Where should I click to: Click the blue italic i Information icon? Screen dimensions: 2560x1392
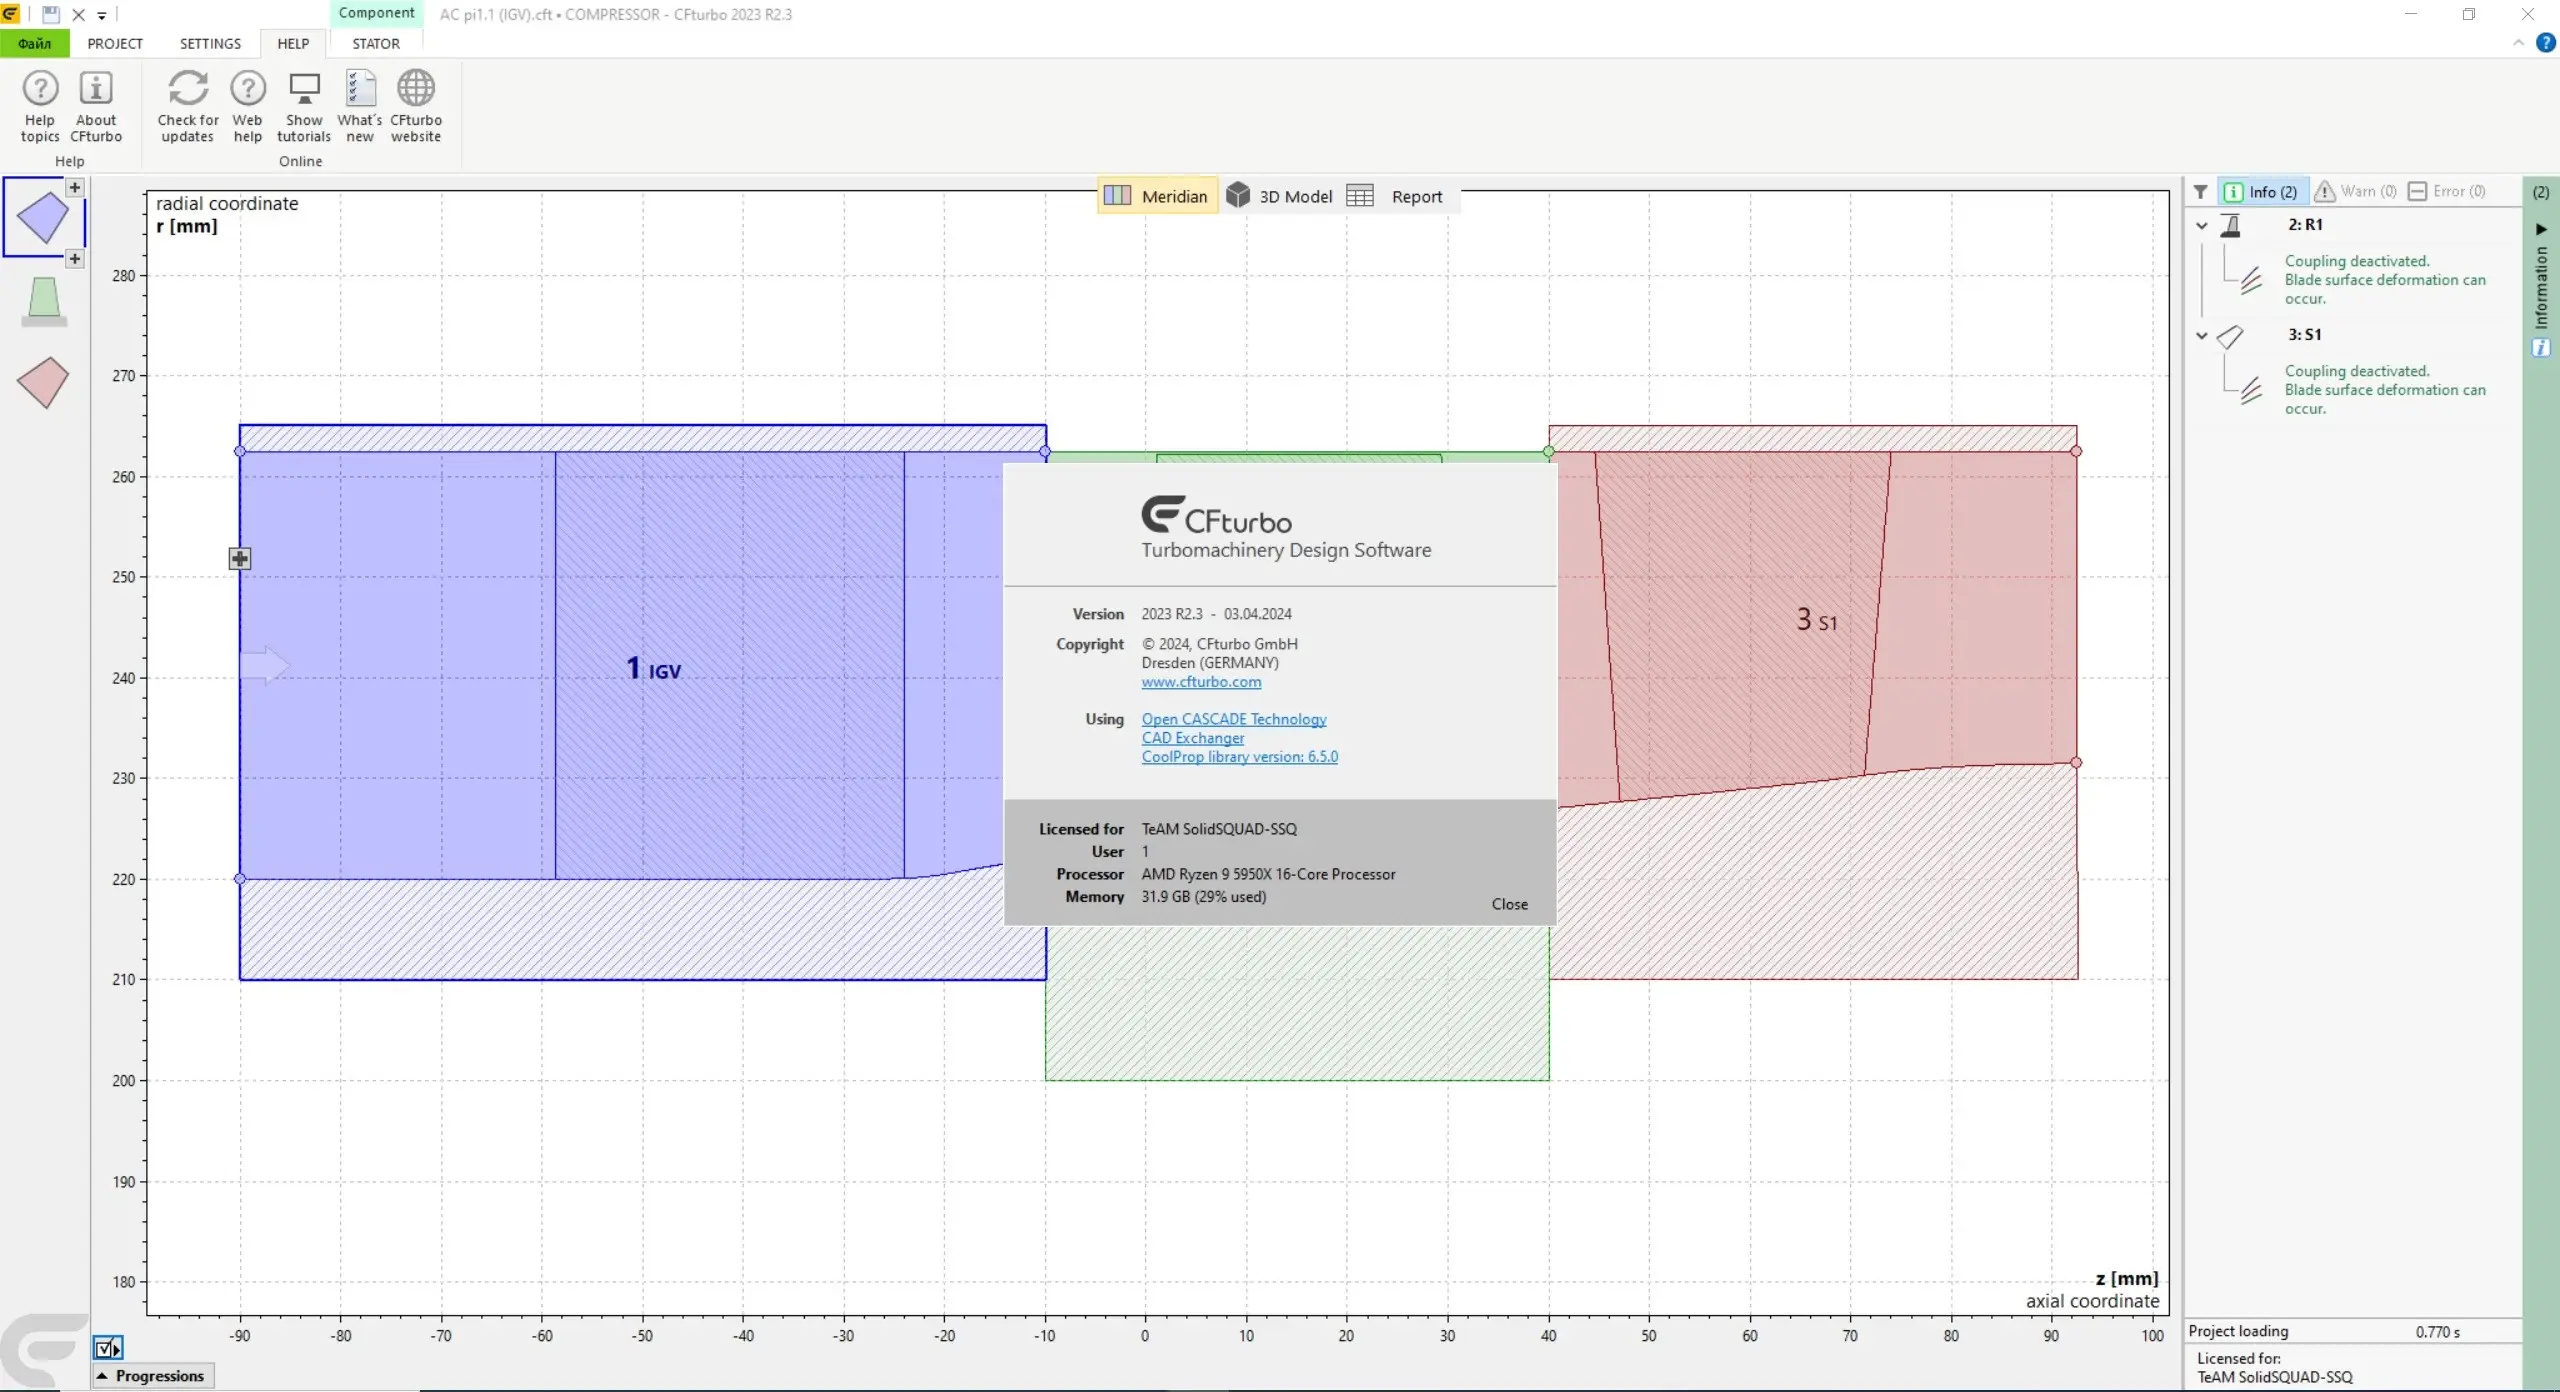pyautogui.click(x=2541, y=348)
